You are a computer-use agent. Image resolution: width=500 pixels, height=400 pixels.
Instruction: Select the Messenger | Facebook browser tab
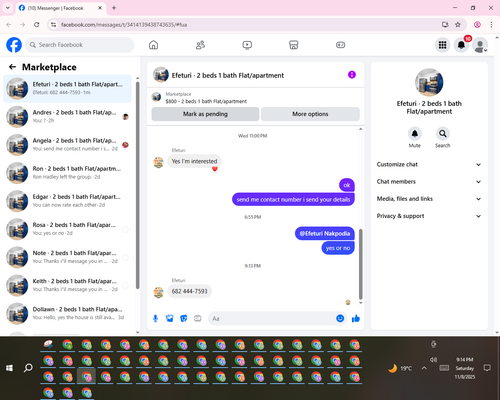60,8
